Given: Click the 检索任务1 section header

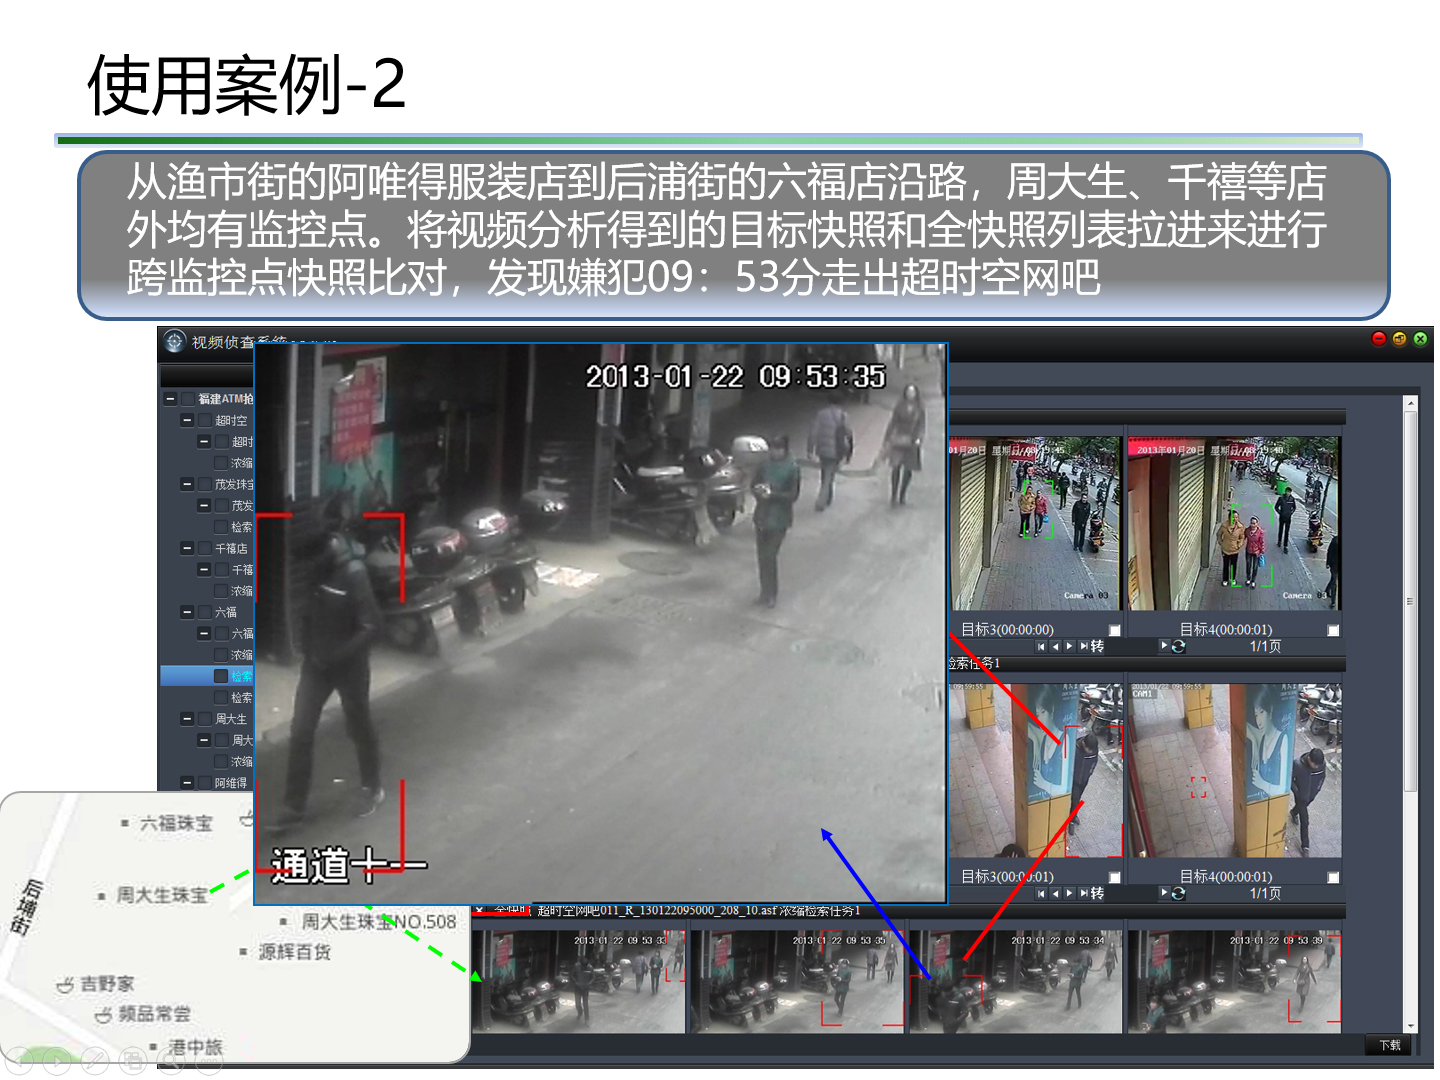Looking at the screenshot, I should 974,663.
